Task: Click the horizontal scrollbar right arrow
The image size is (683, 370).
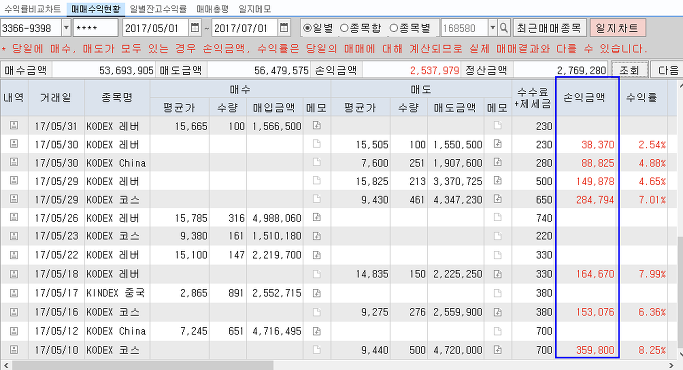Action: [671, 365]
